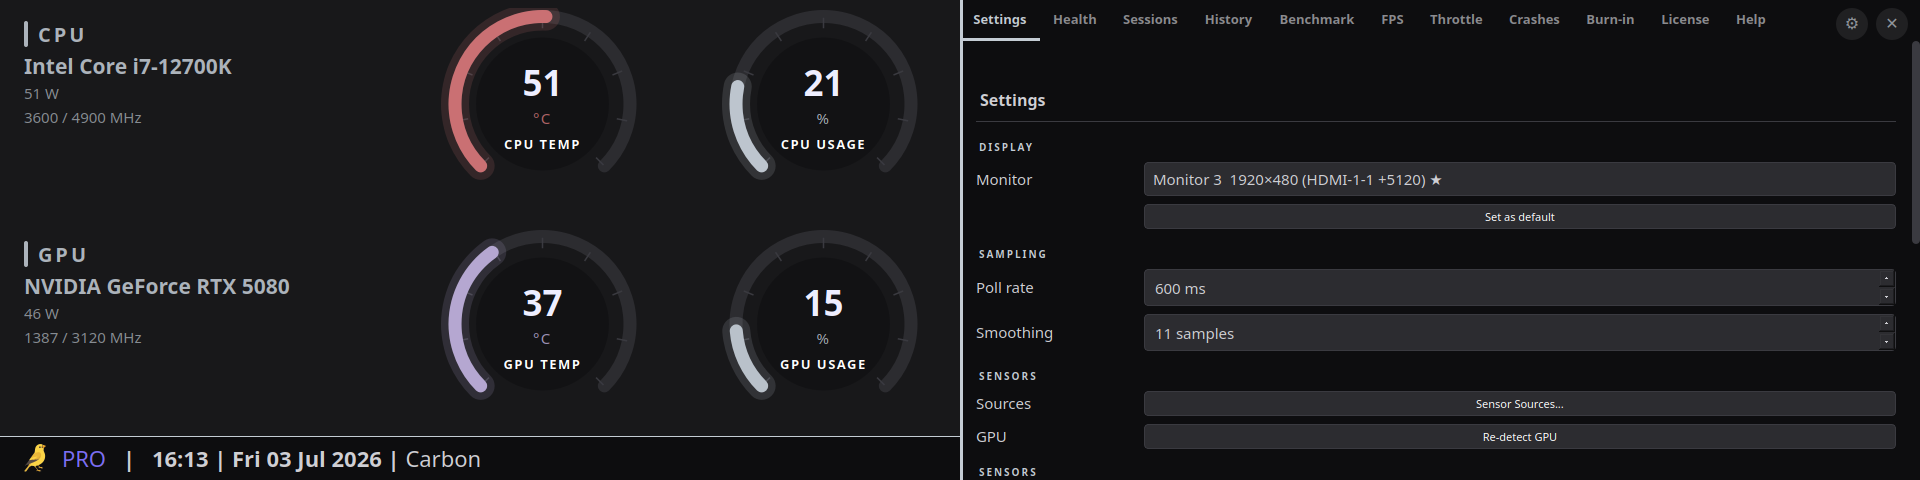Select the Settings tab
The height and width of the screenshot is (480, 1920).
(x=1000, y=19)
